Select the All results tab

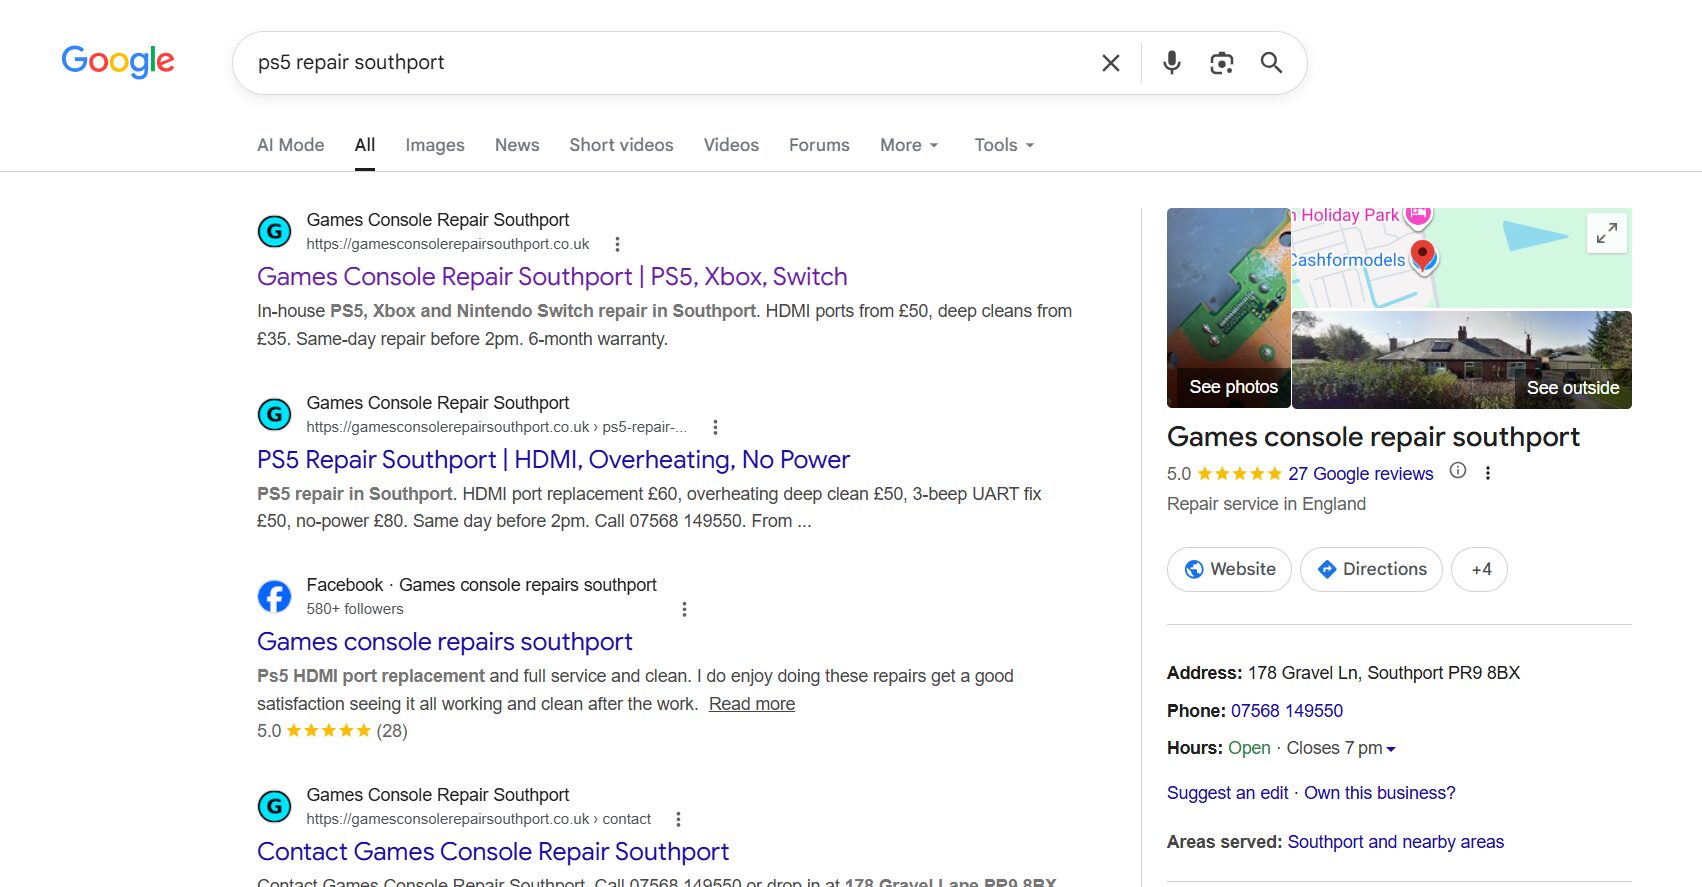pos(365,145)
